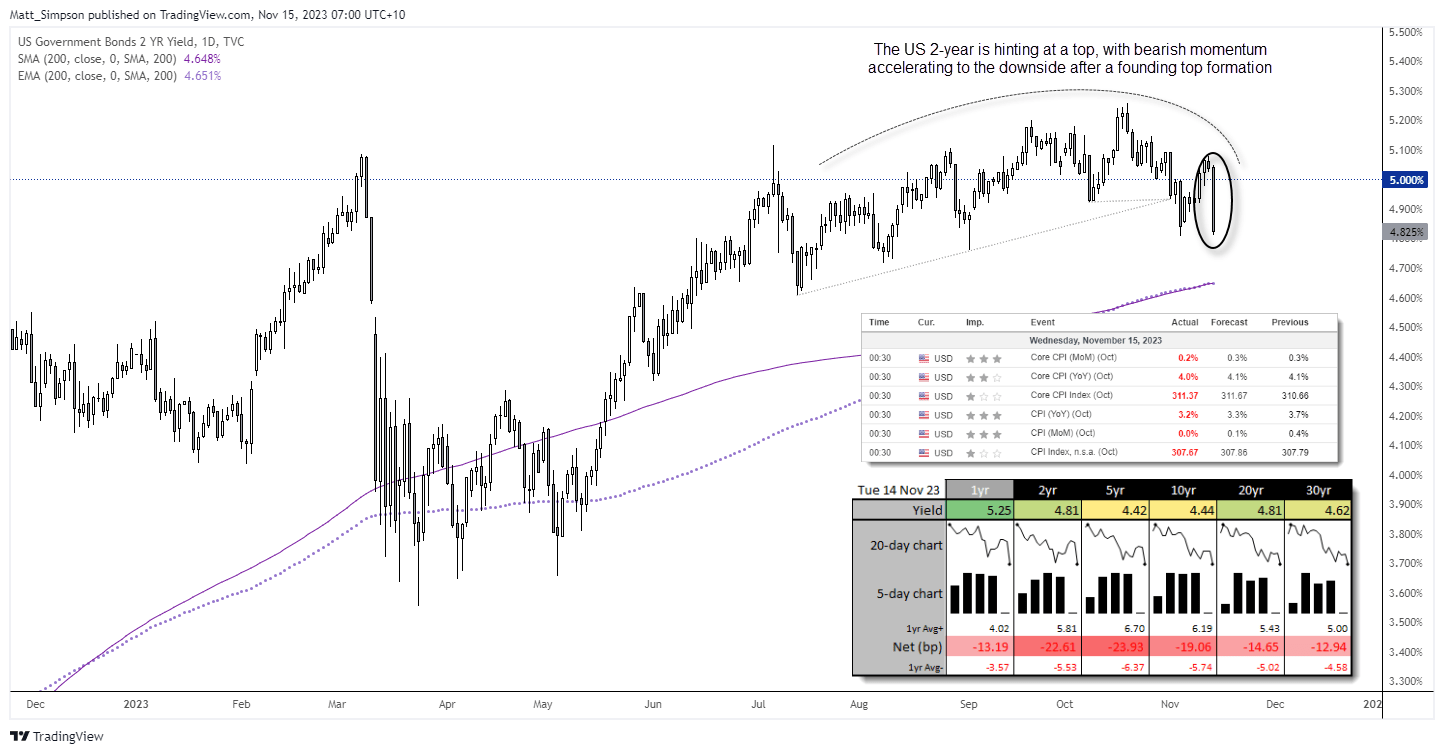Click the TradingView logo at chart bottom
The width and height of the screenshot is (1444, 754).
point(57,737)
